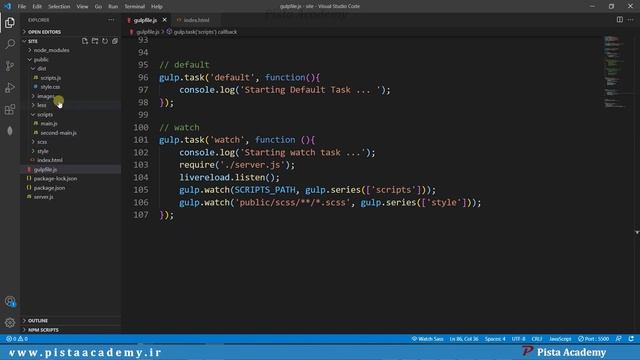Click Port: 5500 Live Server status

[x=593, y=339]
